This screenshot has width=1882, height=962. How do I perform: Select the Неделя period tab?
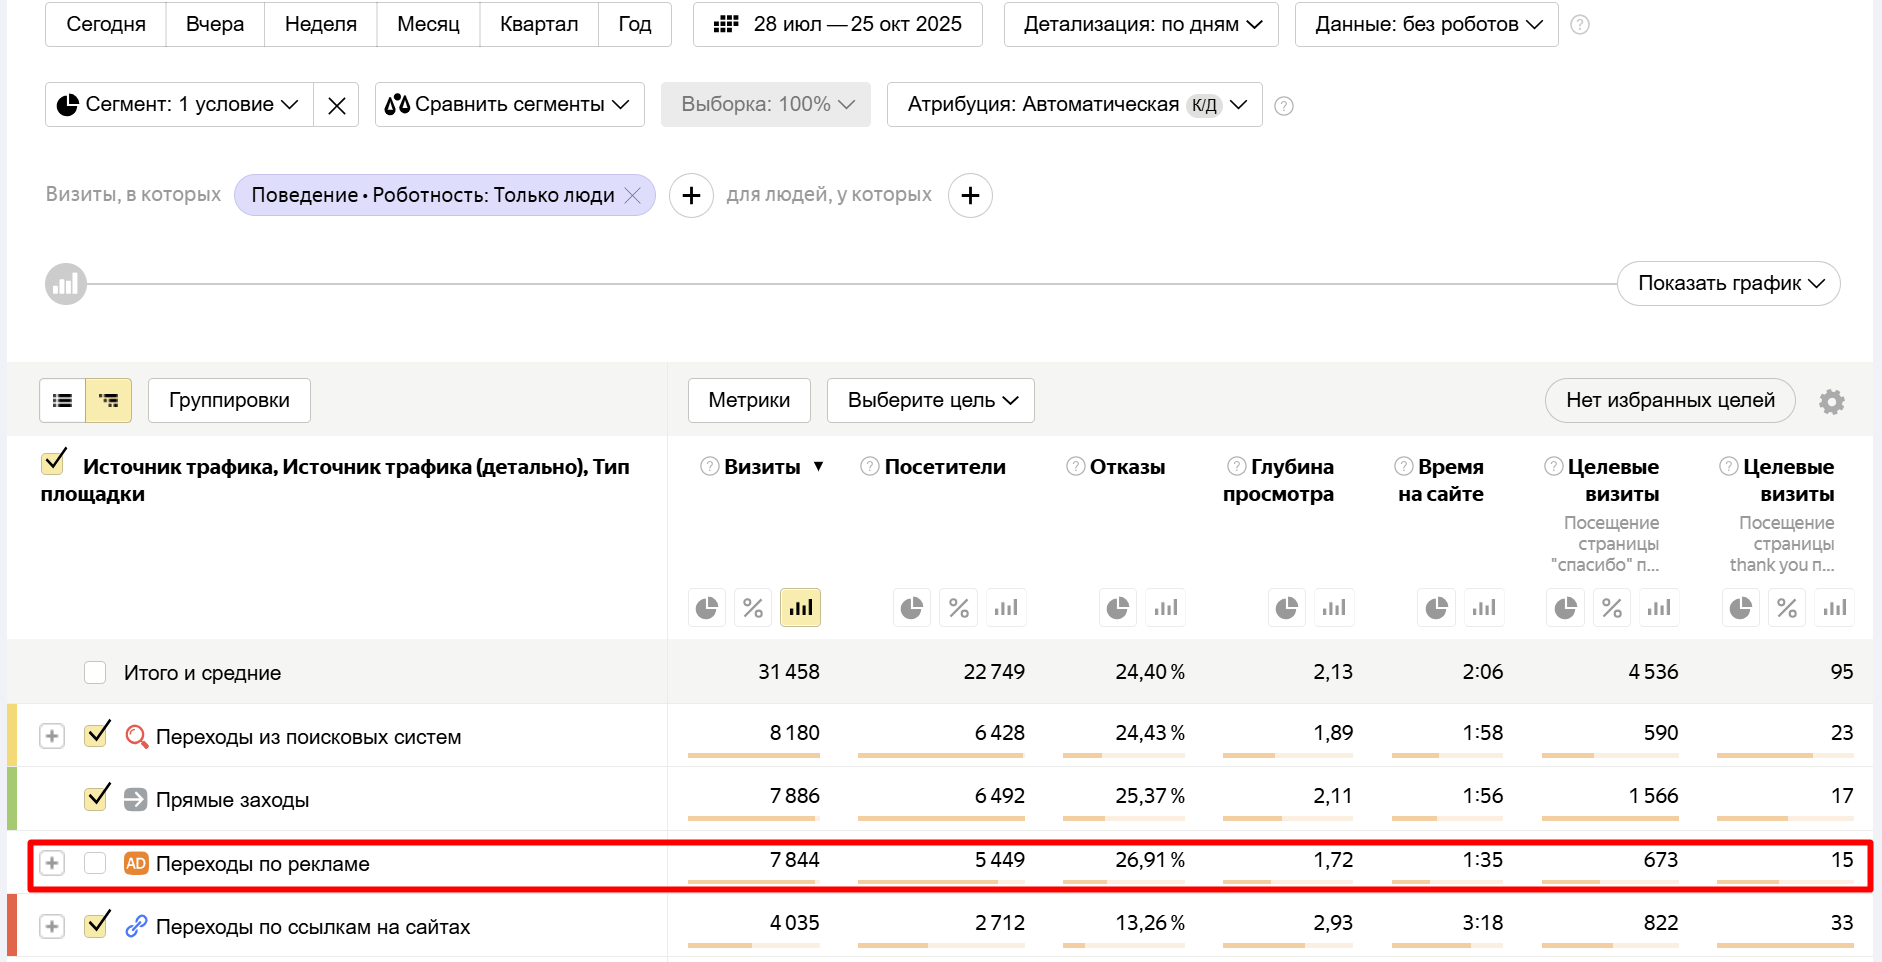[320, 24]
